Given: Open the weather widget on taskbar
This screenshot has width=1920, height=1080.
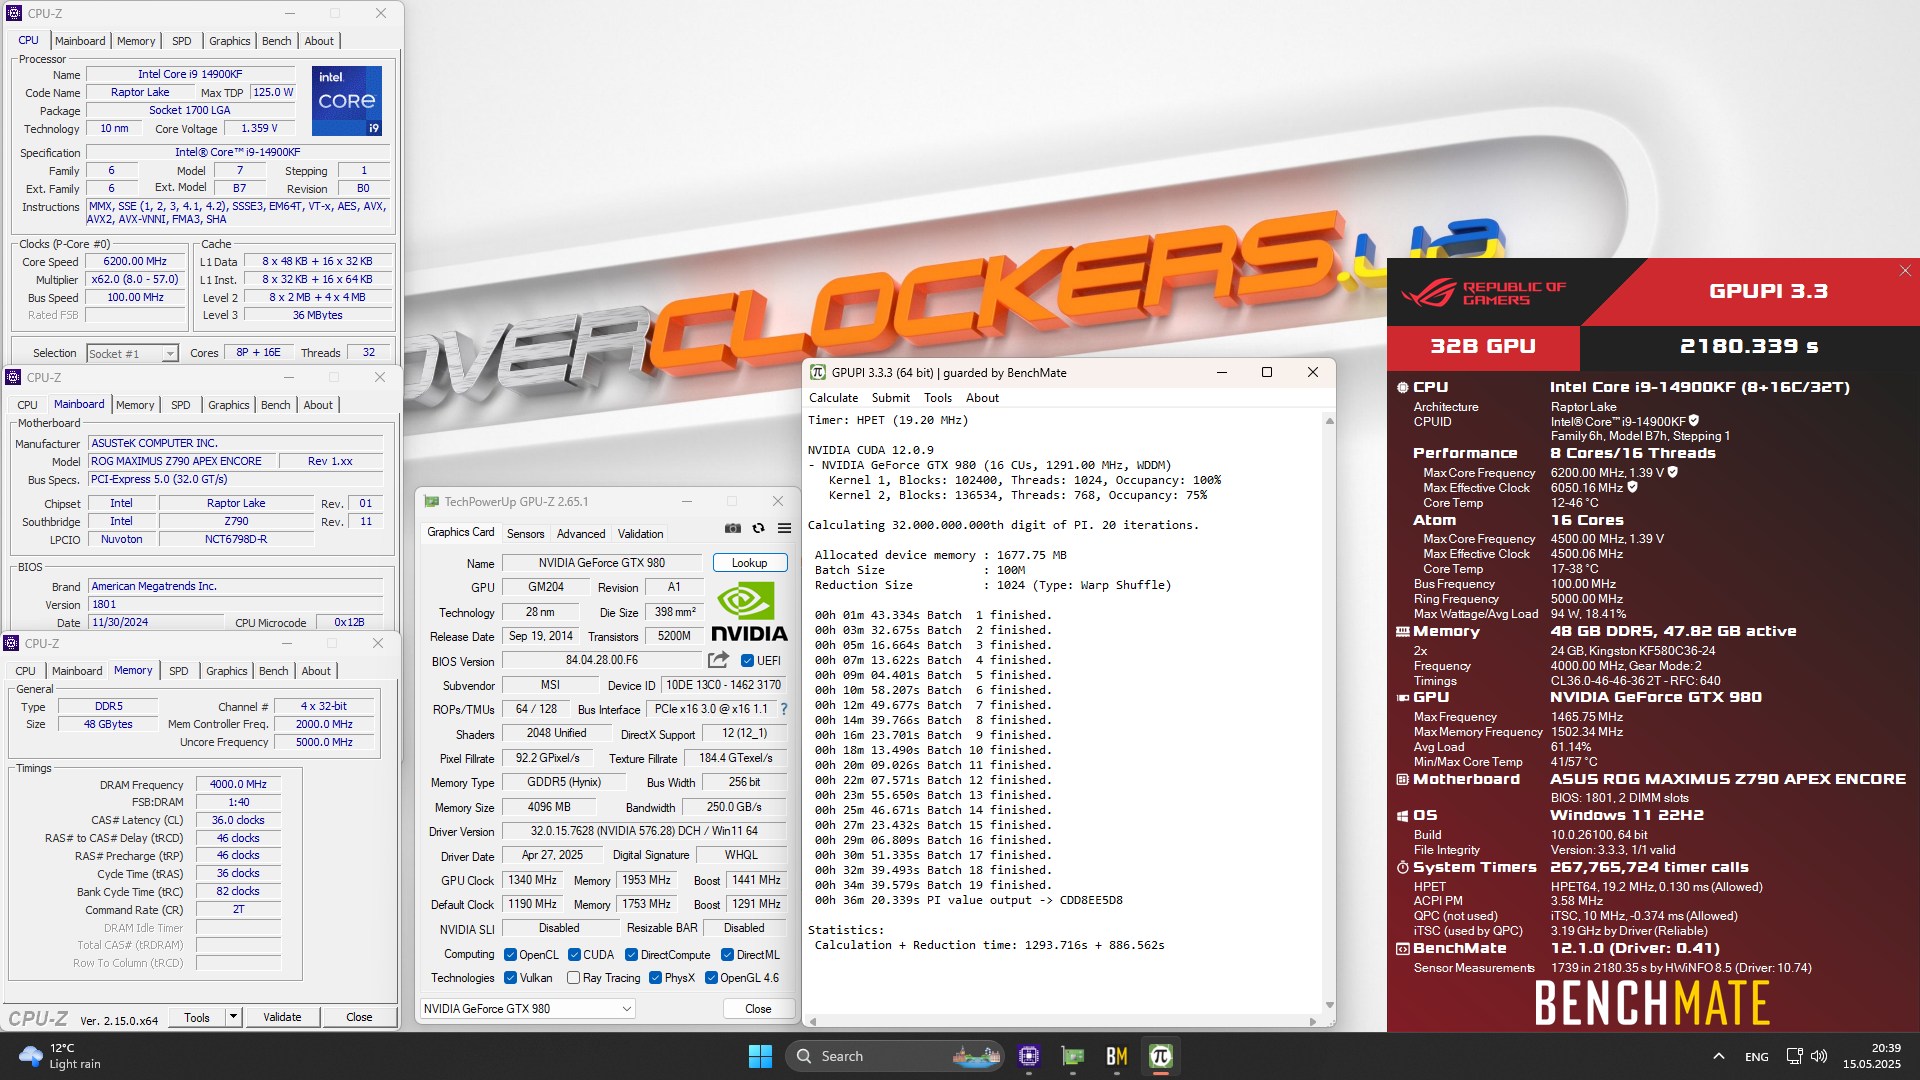Looking at the screenshot, I should (x=60, y=1056).
